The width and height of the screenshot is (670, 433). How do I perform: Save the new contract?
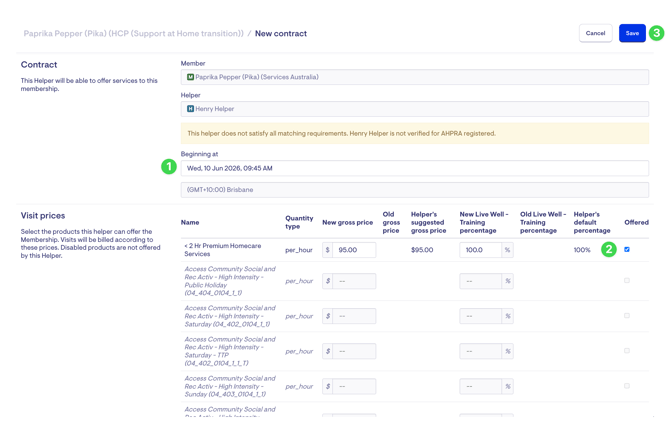(632, 33)
